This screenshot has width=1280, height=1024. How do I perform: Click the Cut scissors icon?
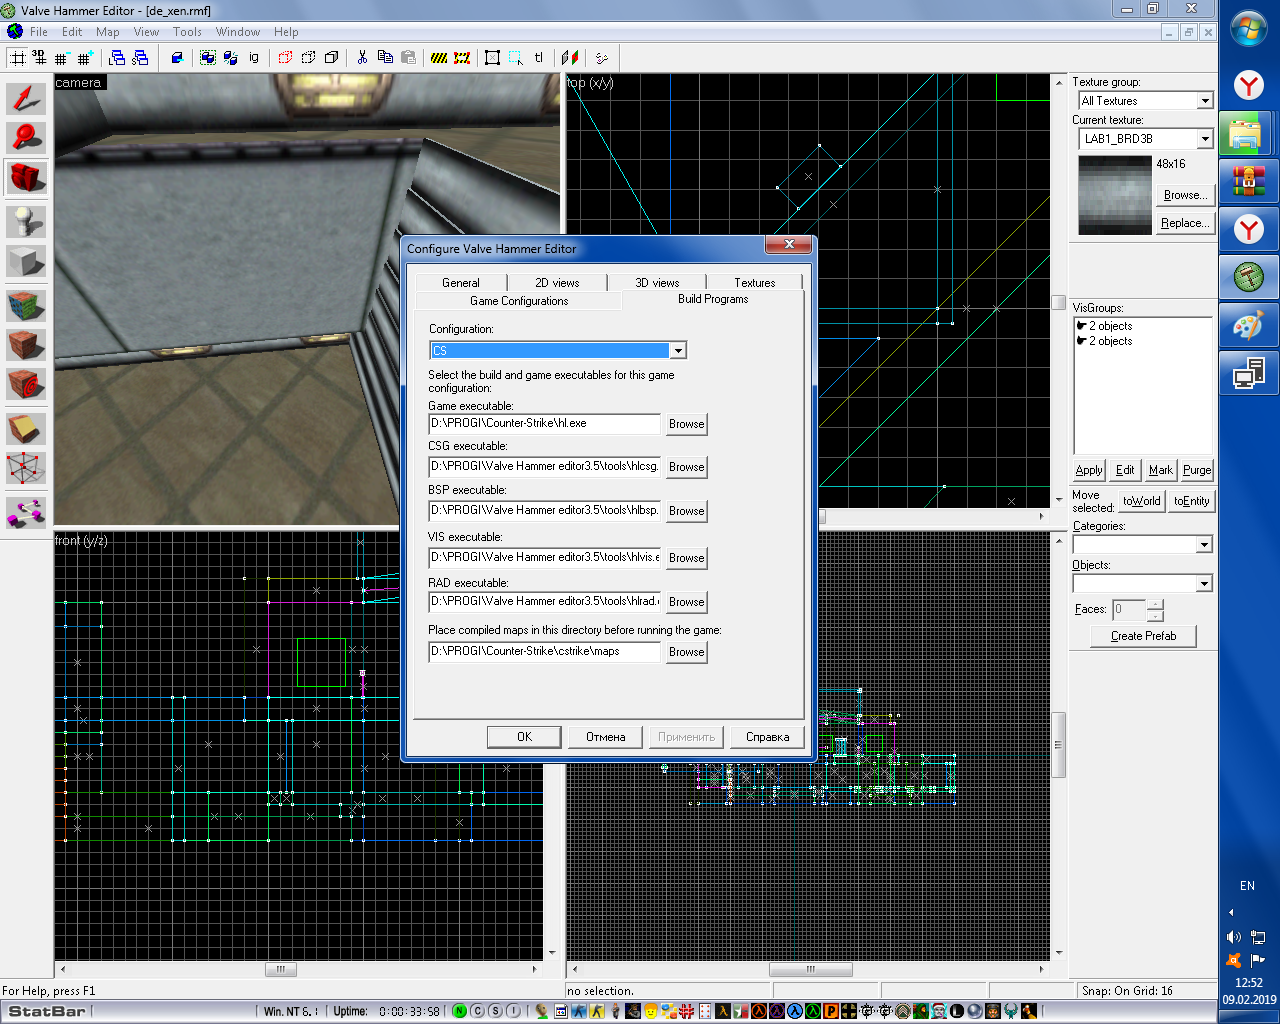point(362,58)
